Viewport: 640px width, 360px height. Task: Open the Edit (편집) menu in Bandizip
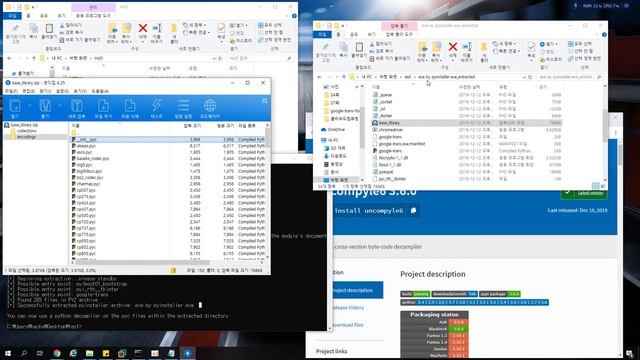(x=28, y=91)
